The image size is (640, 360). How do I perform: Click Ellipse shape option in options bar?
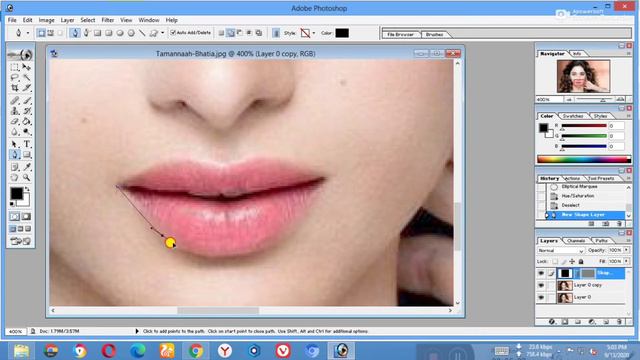[120, 33]
